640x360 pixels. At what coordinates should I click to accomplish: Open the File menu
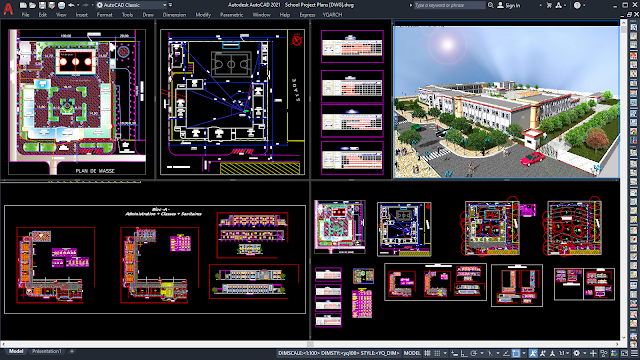[25, 15]
